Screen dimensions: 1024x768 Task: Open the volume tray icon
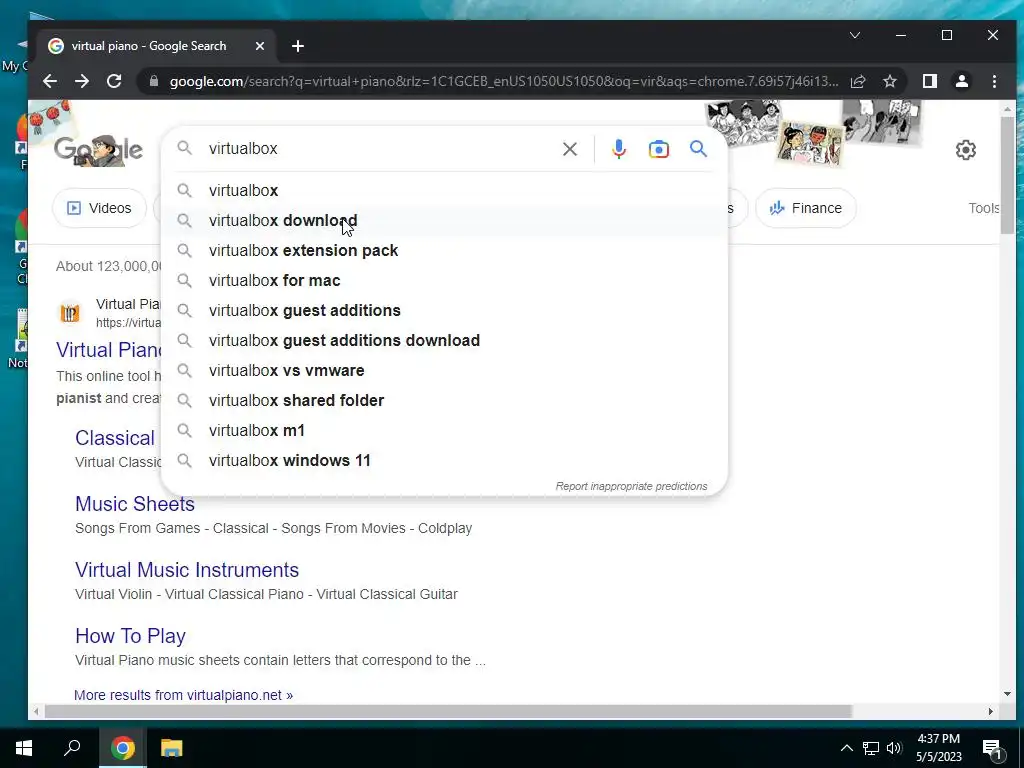coord(894,748)
